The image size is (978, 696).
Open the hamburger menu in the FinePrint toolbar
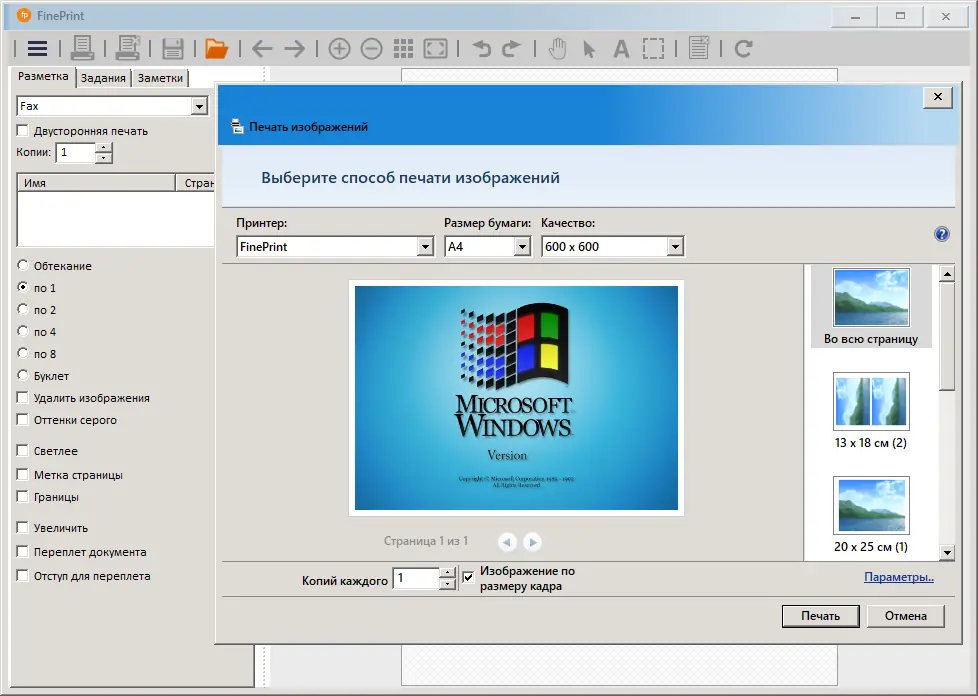37,49
